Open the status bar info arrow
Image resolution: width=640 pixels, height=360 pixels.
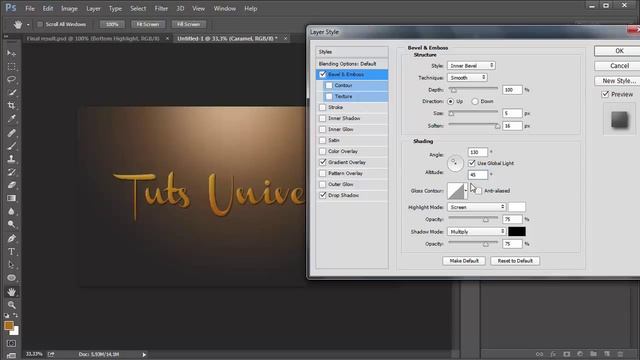[144, 355]
